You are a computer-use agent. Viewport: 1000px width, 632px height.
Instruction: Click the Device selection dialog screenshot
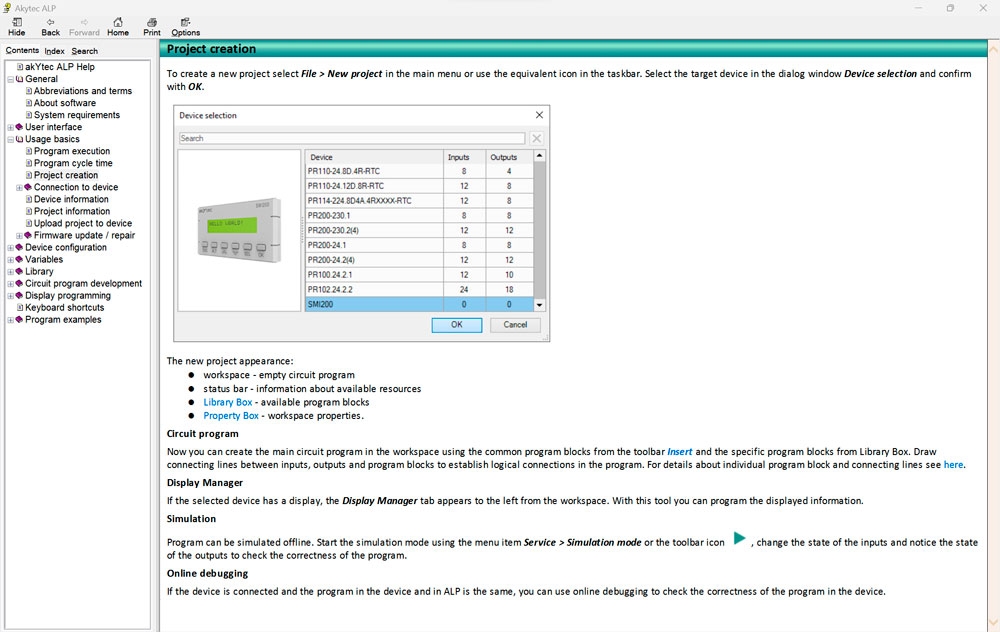pos(361,223)
